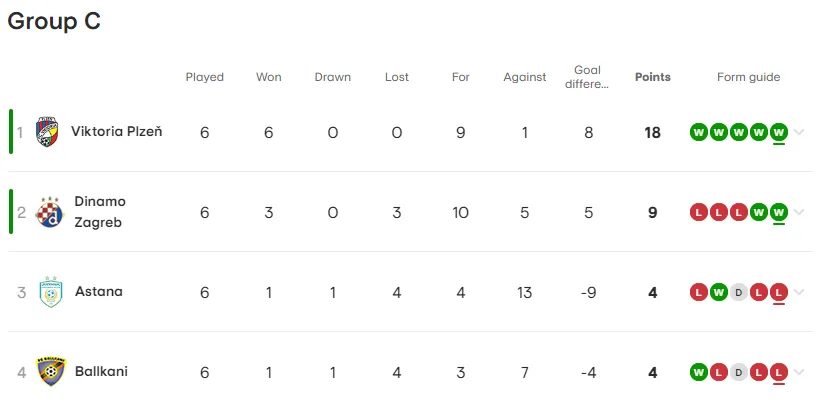Click the Ballkani team name

coord(101,371)
